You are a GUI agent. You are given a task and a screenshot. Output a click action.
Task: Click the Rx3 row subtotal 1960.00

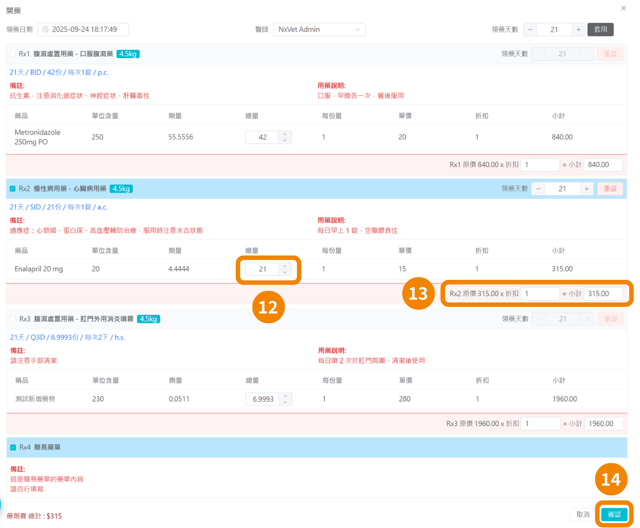tap(565, 399)
